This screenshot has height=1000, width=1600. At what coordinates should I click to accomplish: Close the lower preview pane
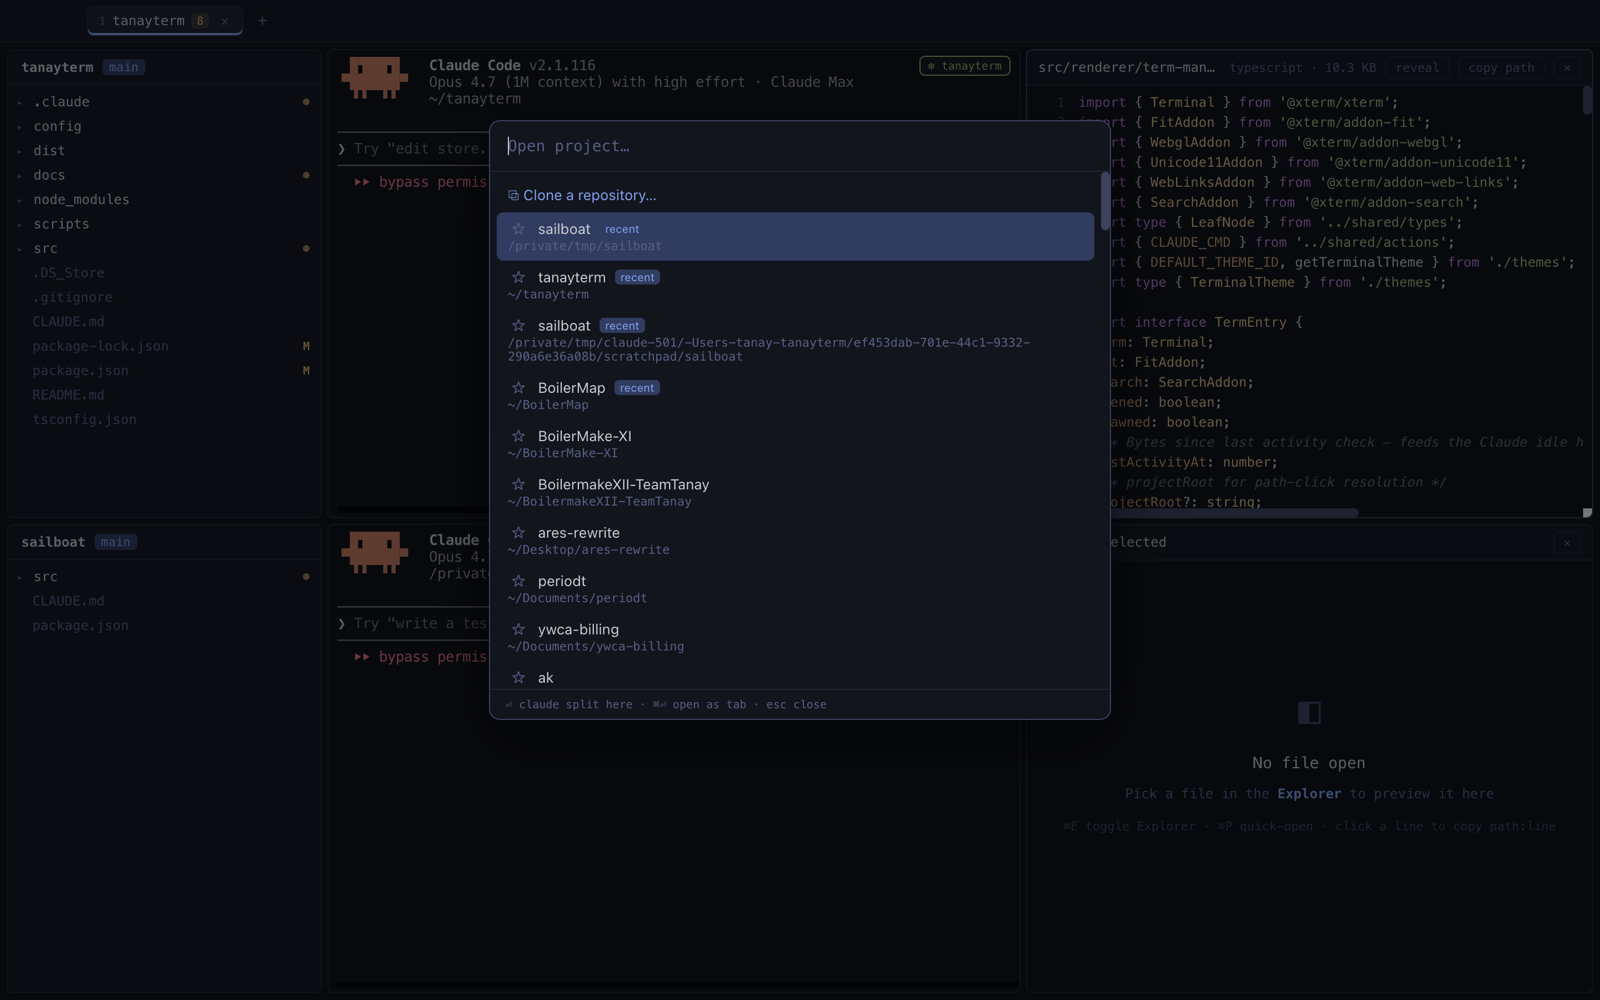[1567, 542]
